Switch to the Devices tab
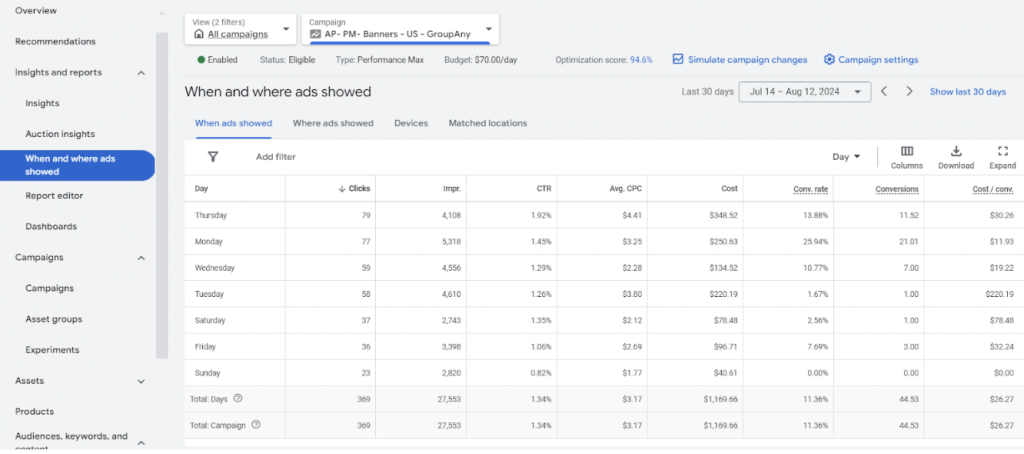The width and height of the screenshot is (1024, 454). (x=411, y=123)
